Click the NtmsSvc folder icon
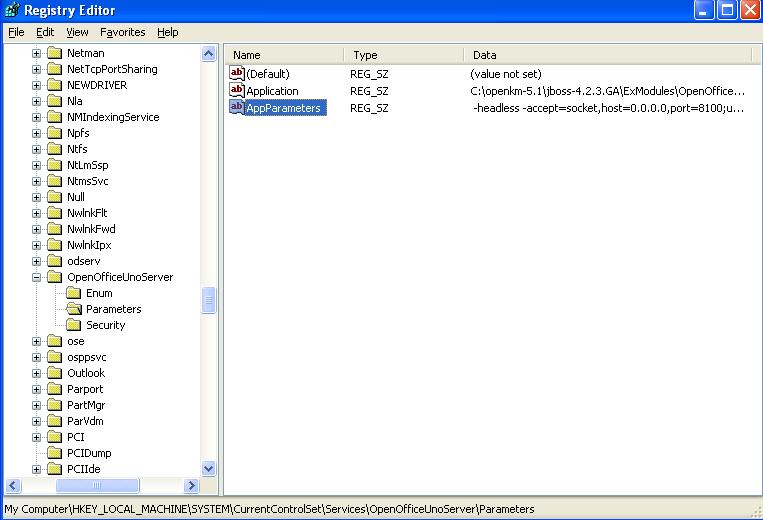The height and width of the screenshot is (520, 763). point(54,181)
